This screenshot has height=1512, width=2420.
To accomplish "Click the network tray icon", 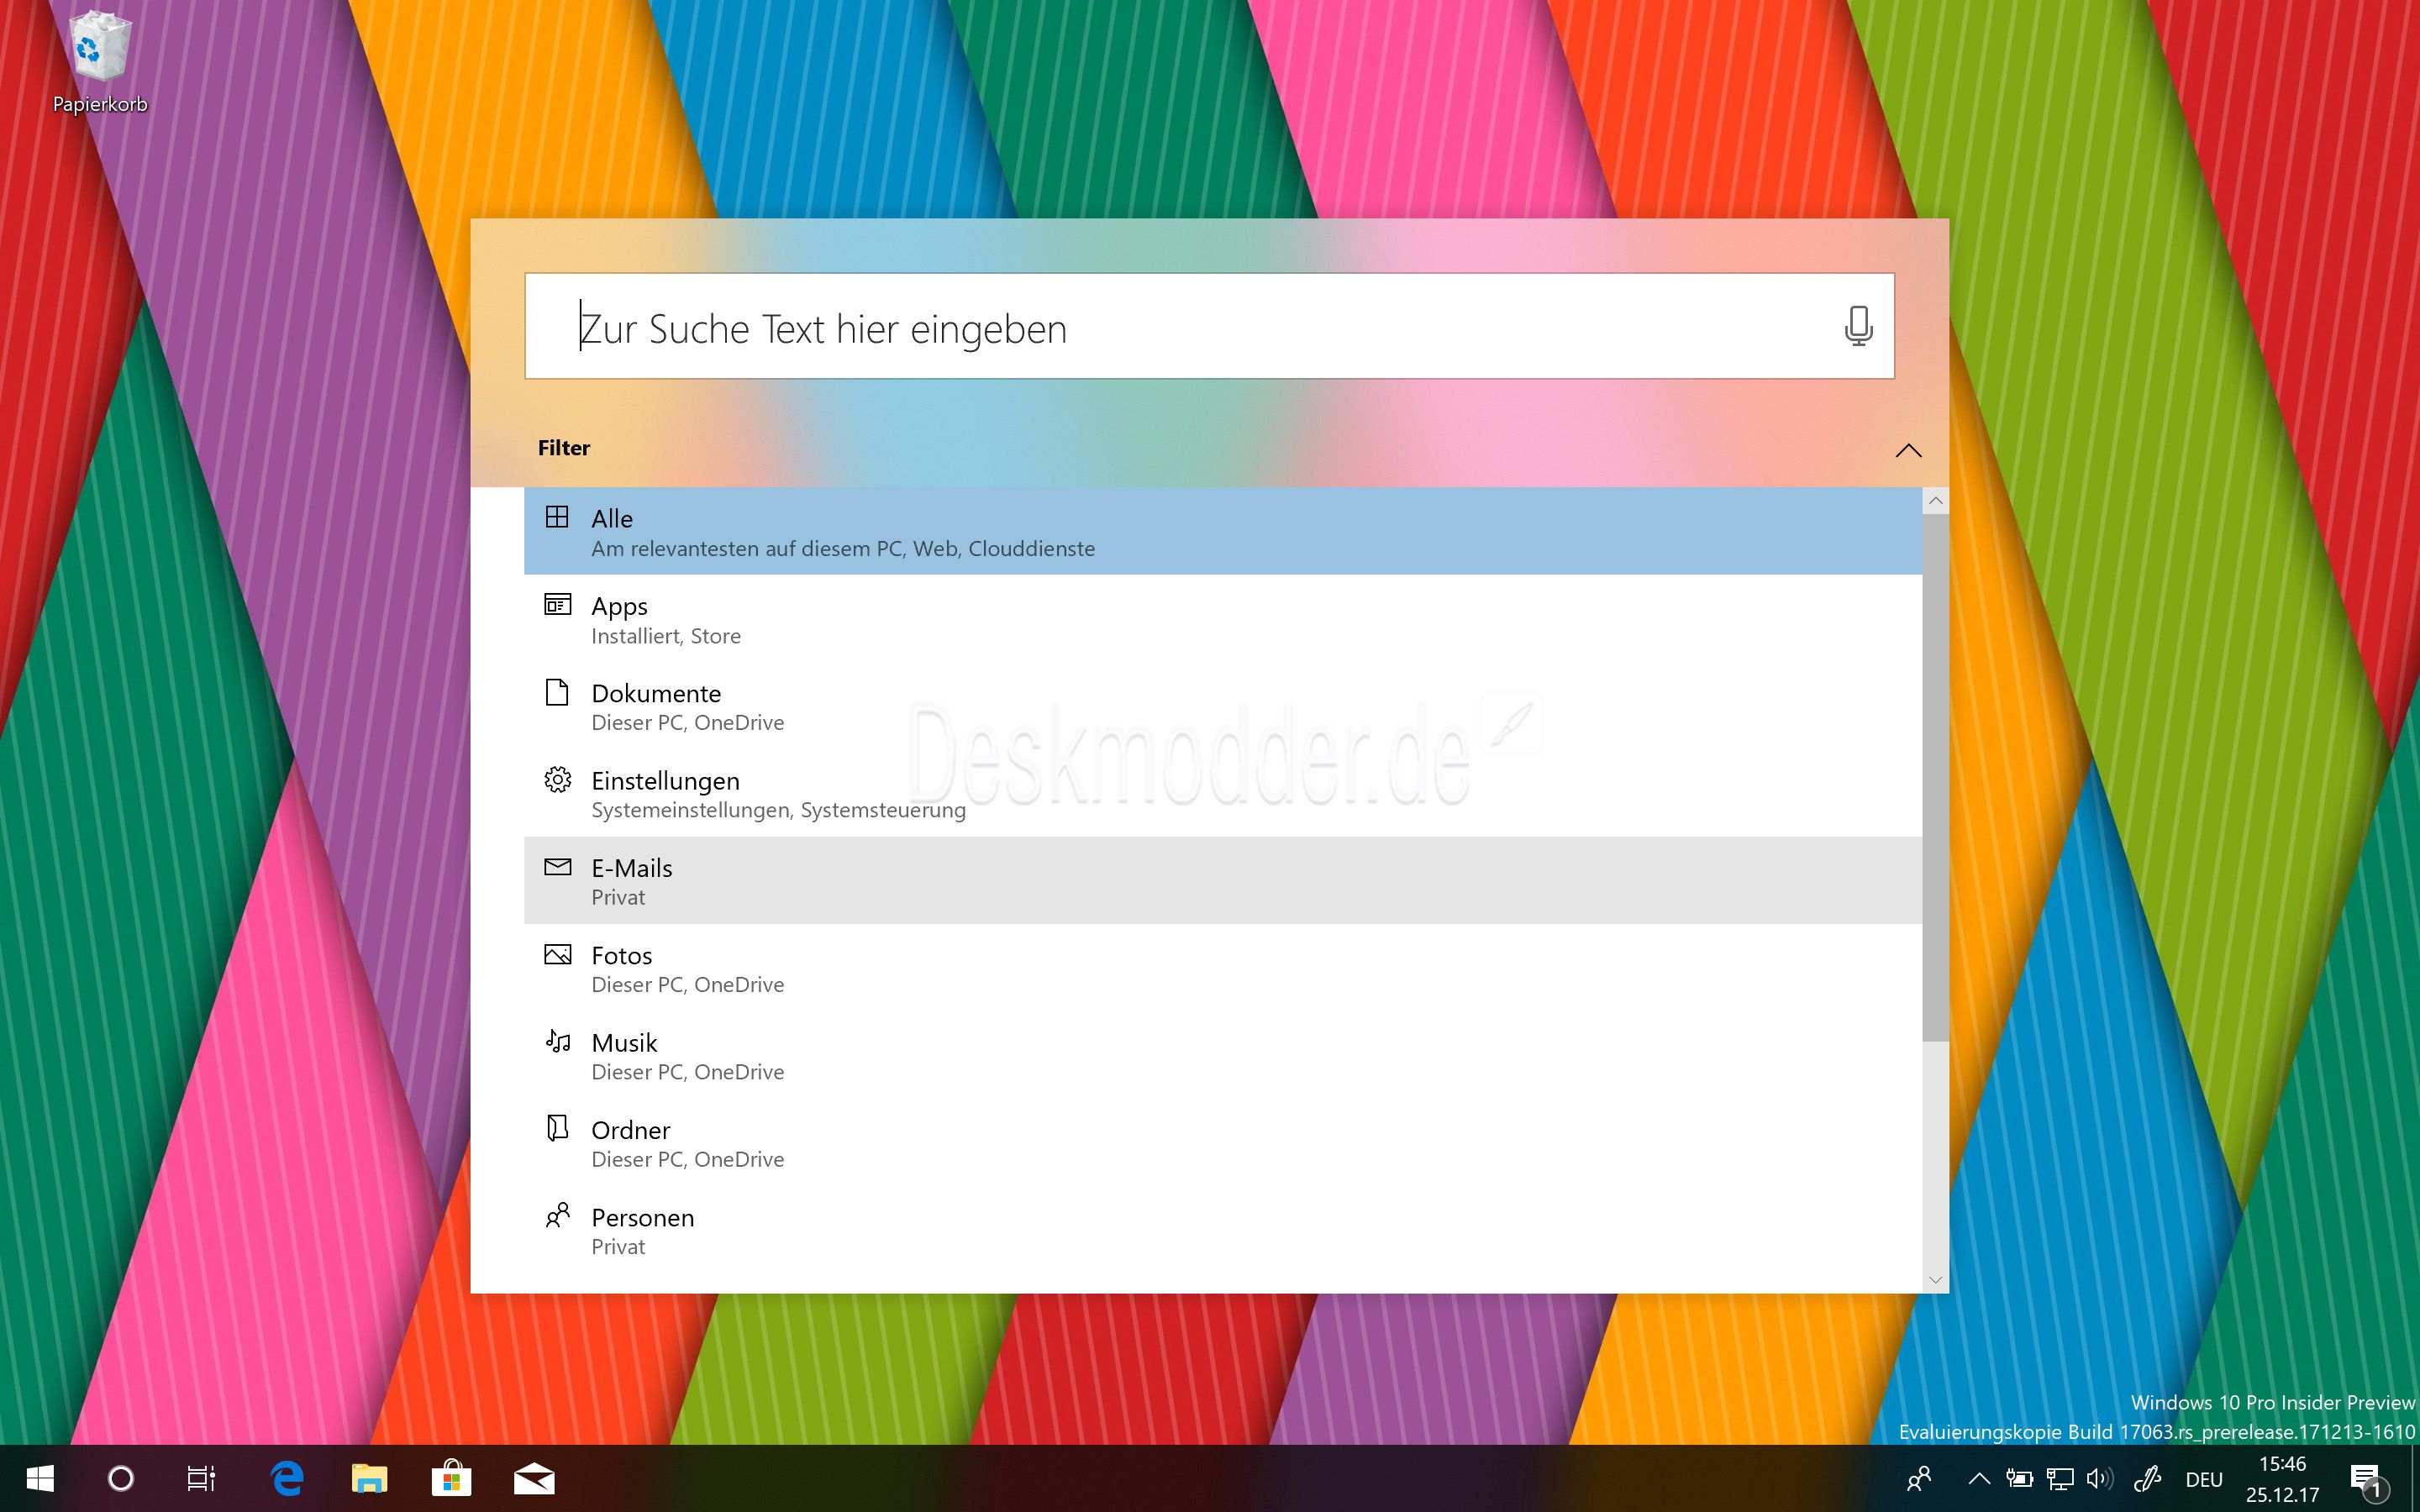I will tap(2059, 1478).
